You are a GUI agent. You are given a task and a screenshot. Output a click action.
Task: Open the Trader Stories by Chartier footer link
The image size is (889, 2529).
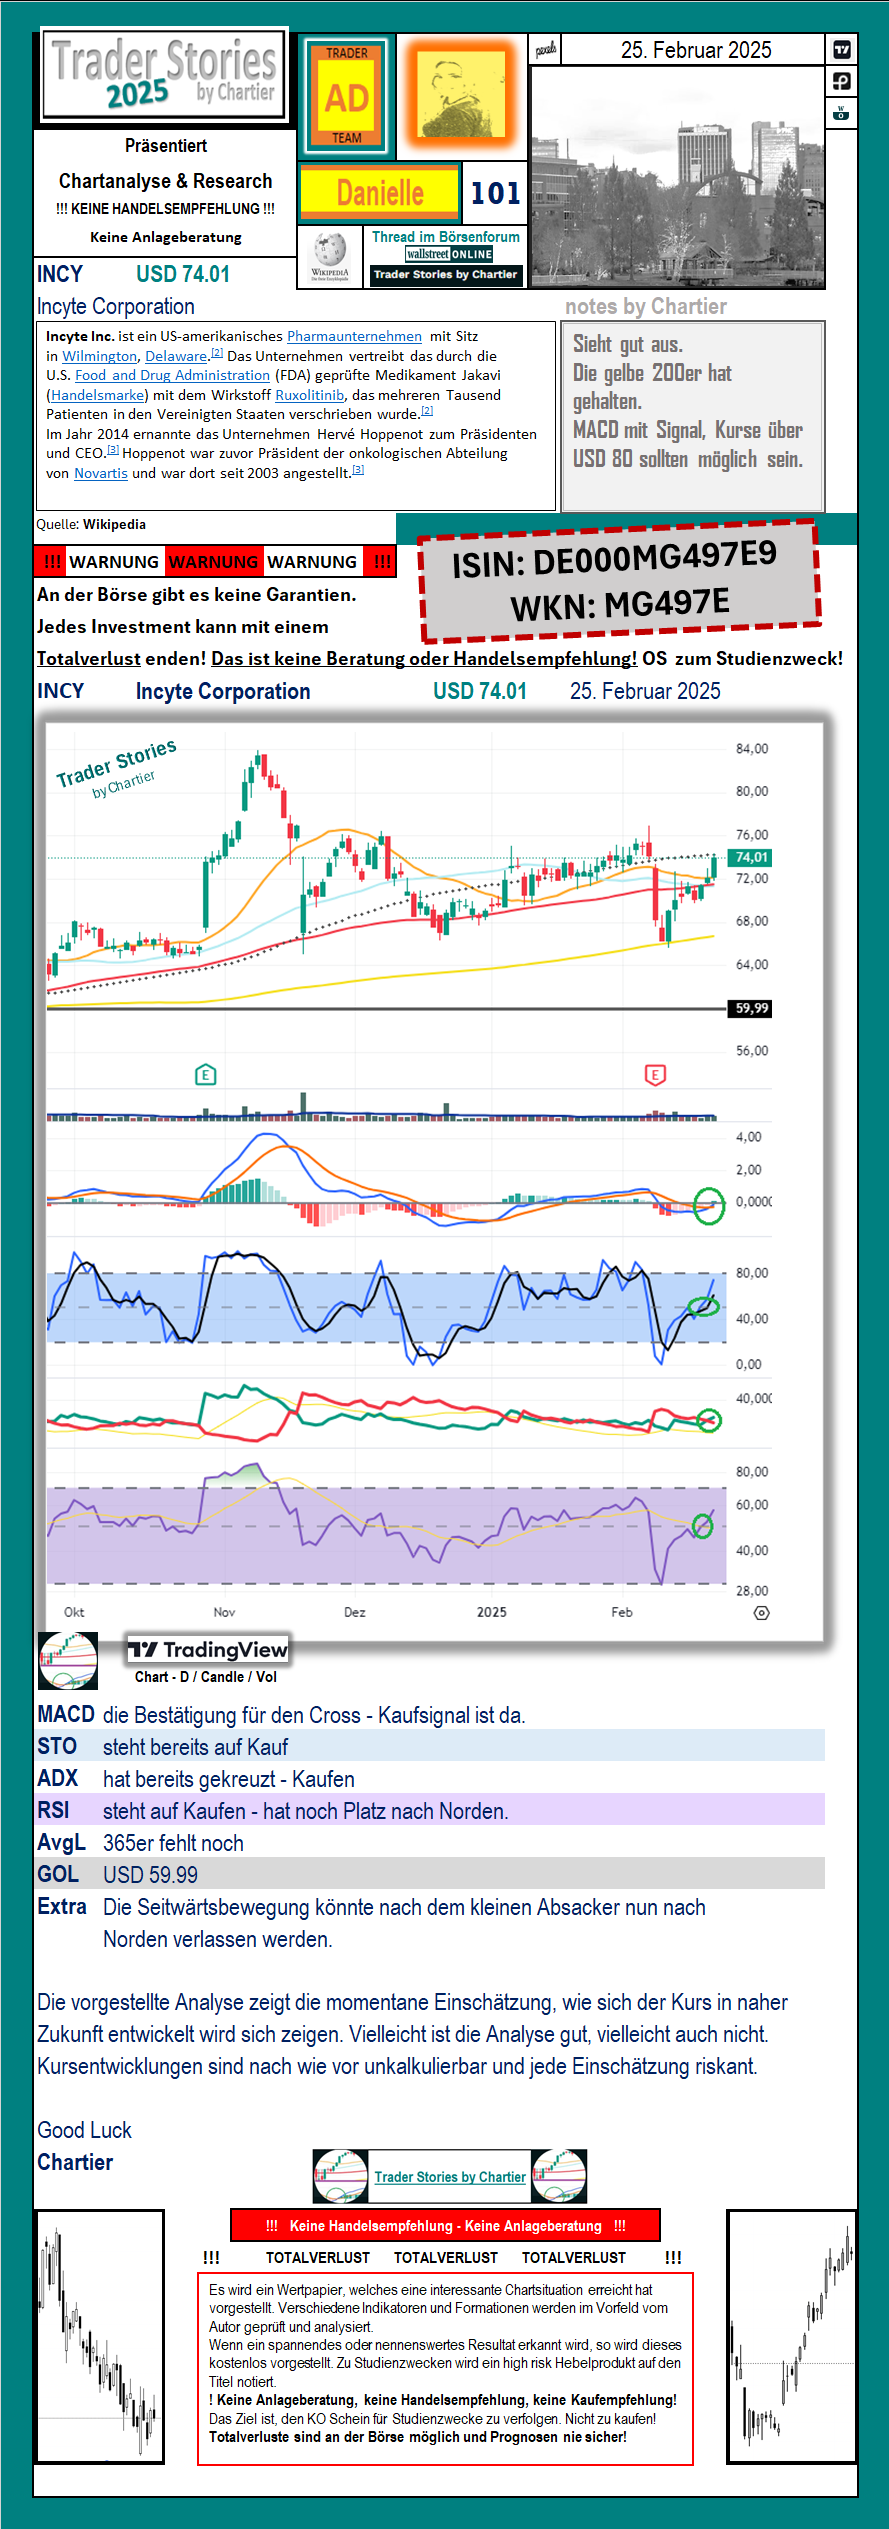click(450, 2177)
